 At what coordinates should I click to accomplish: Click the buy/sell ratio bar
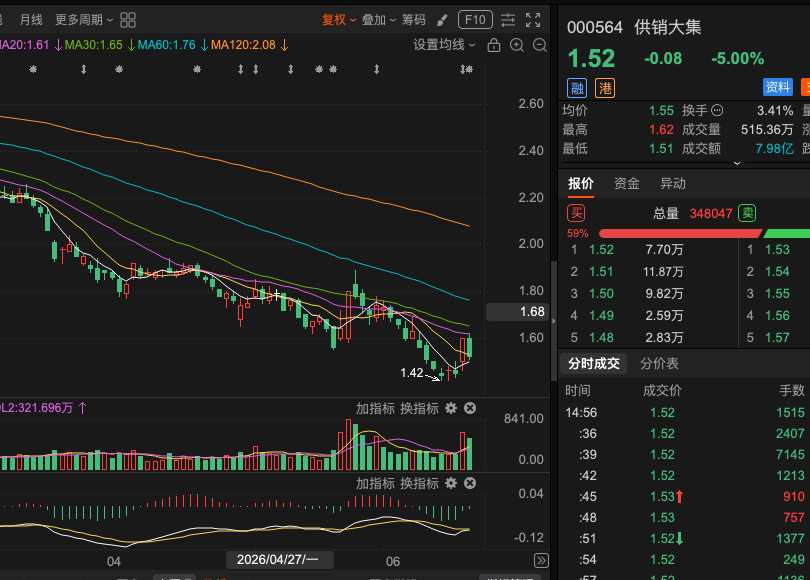704,233
